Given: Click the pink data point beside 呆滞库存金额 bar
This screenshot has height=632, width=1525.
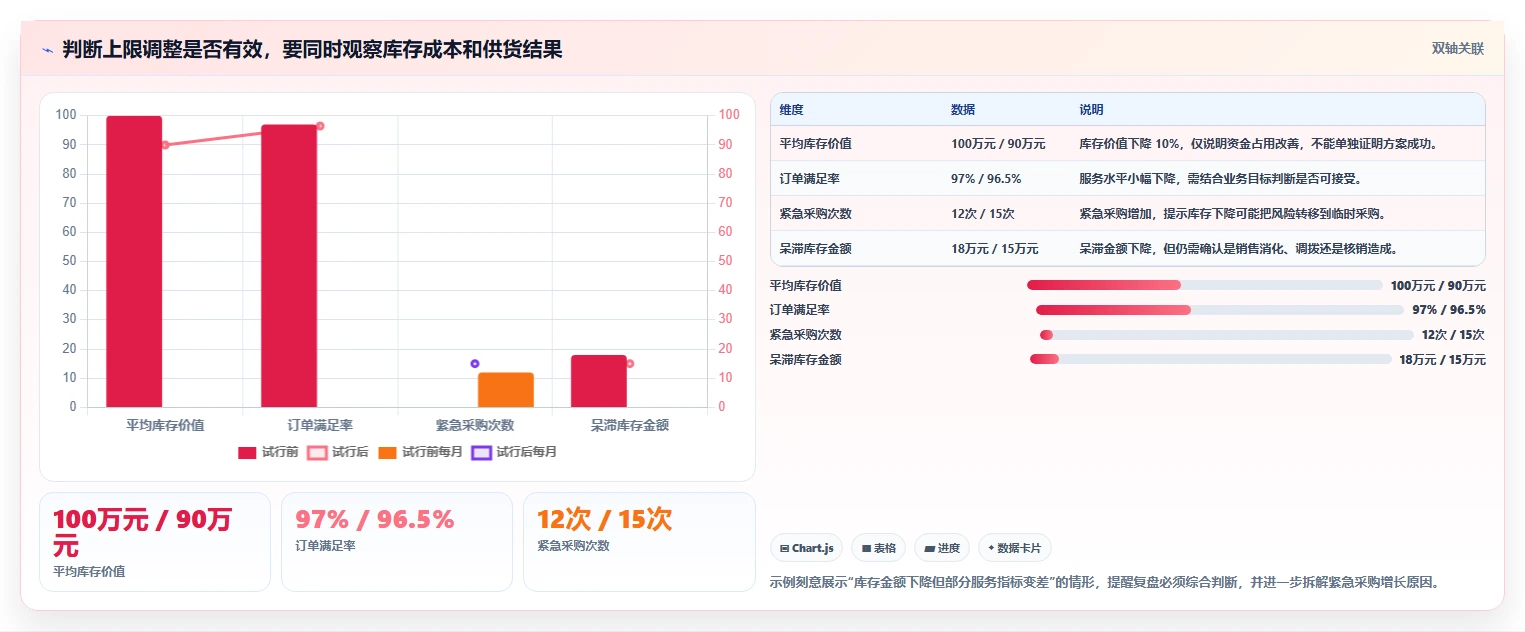Looking at the screenshot, I should [630, 363].
